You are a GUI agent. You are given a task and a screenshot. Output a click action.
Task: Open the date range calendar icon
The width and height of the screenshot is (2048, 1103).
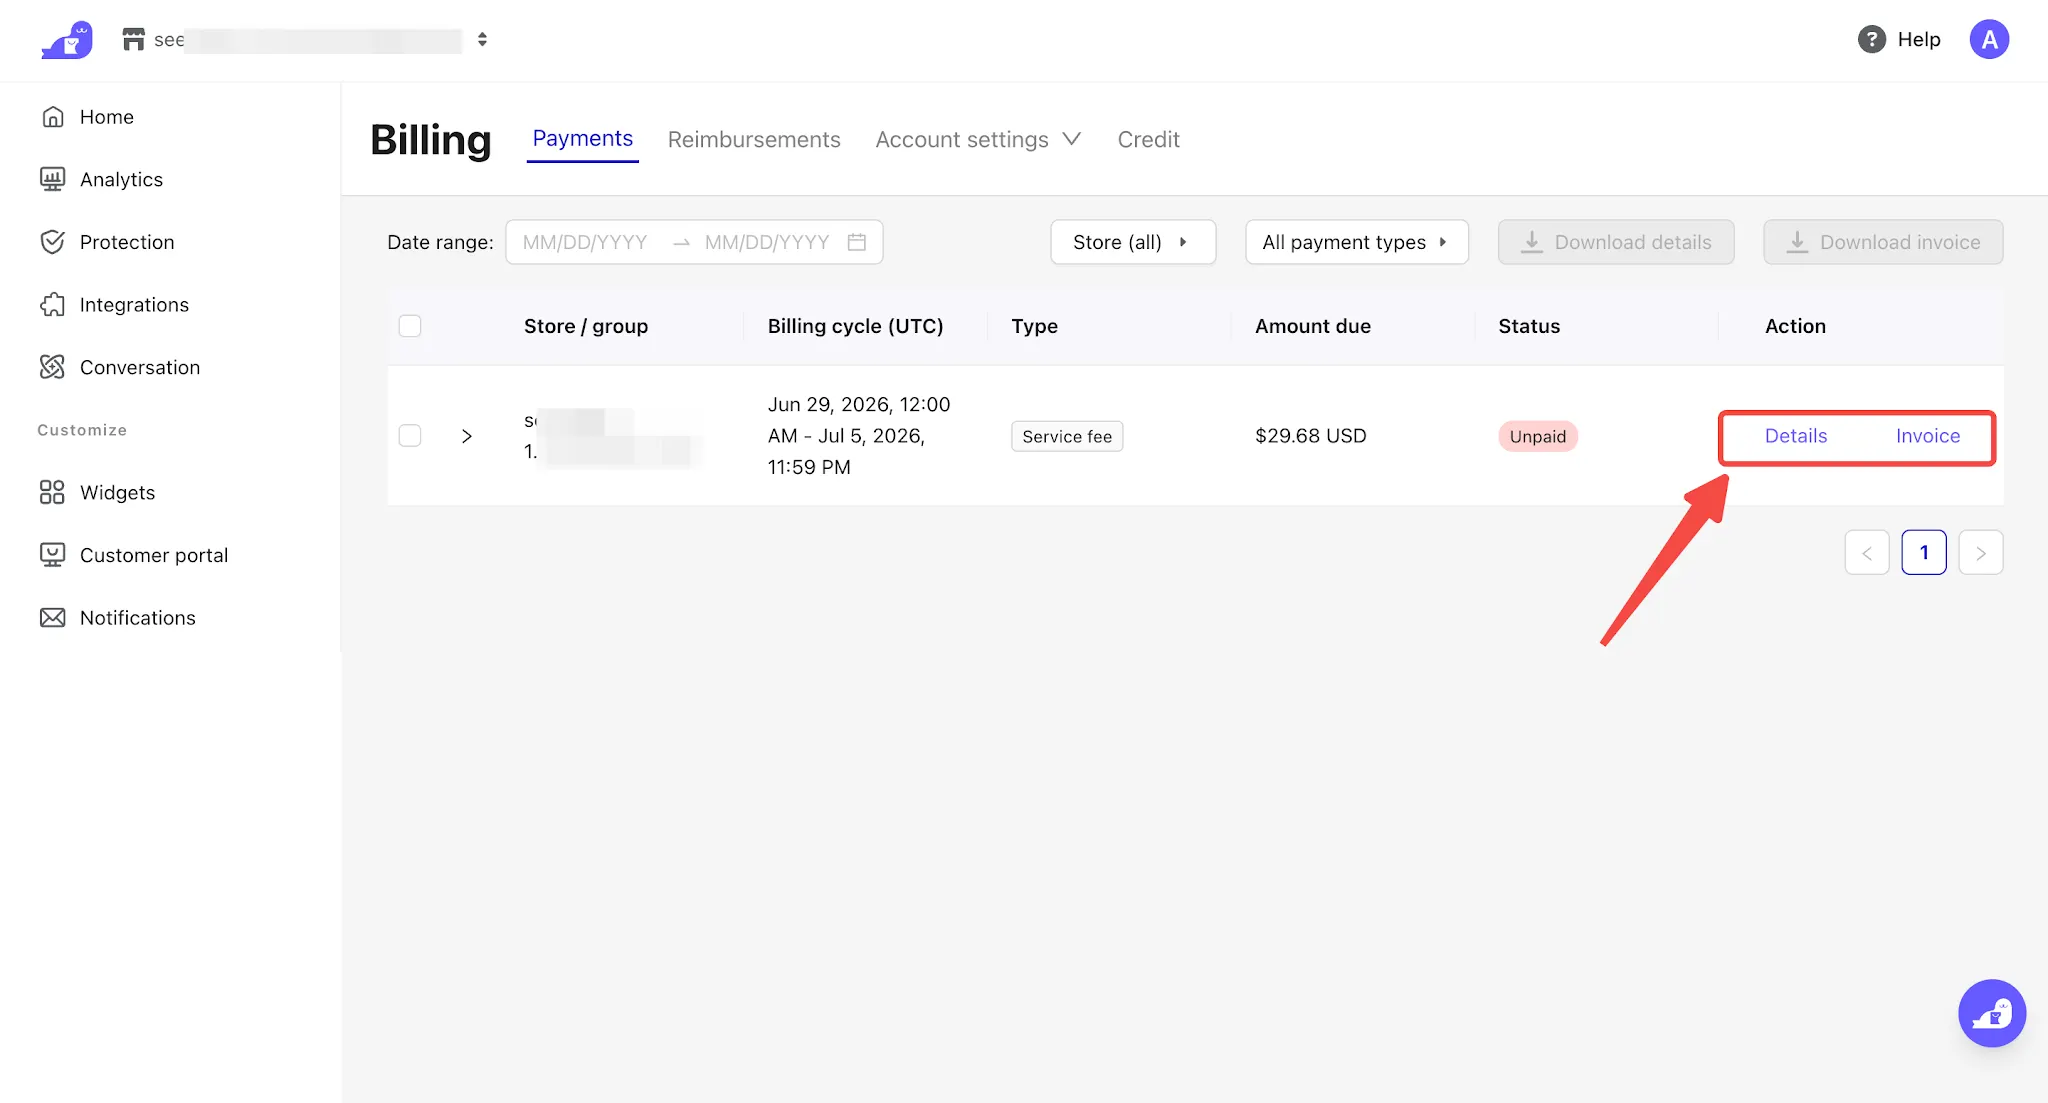click(x=857, y=242)
